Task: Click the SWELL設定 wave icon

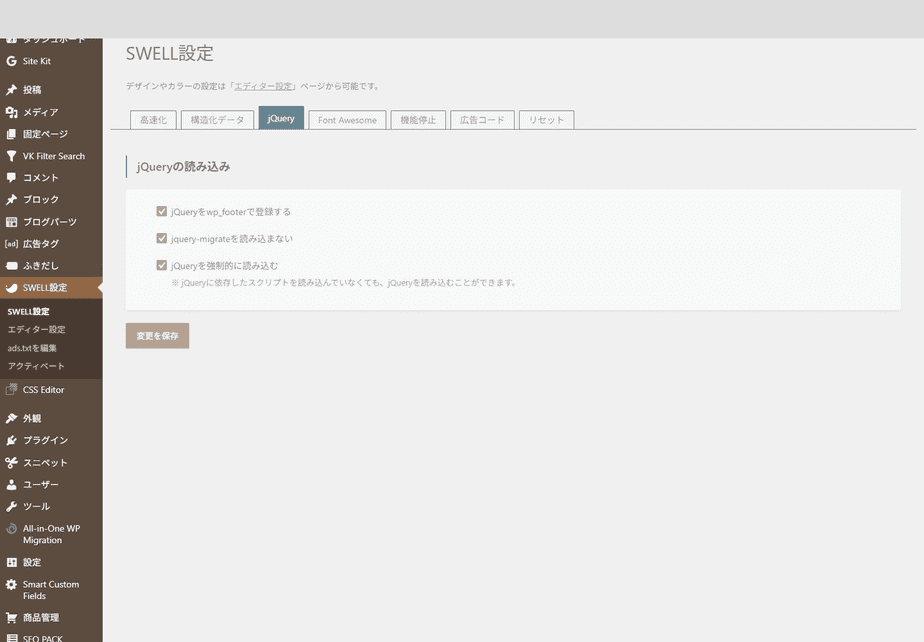Action: pyautogui.click(x=11, y=288)
